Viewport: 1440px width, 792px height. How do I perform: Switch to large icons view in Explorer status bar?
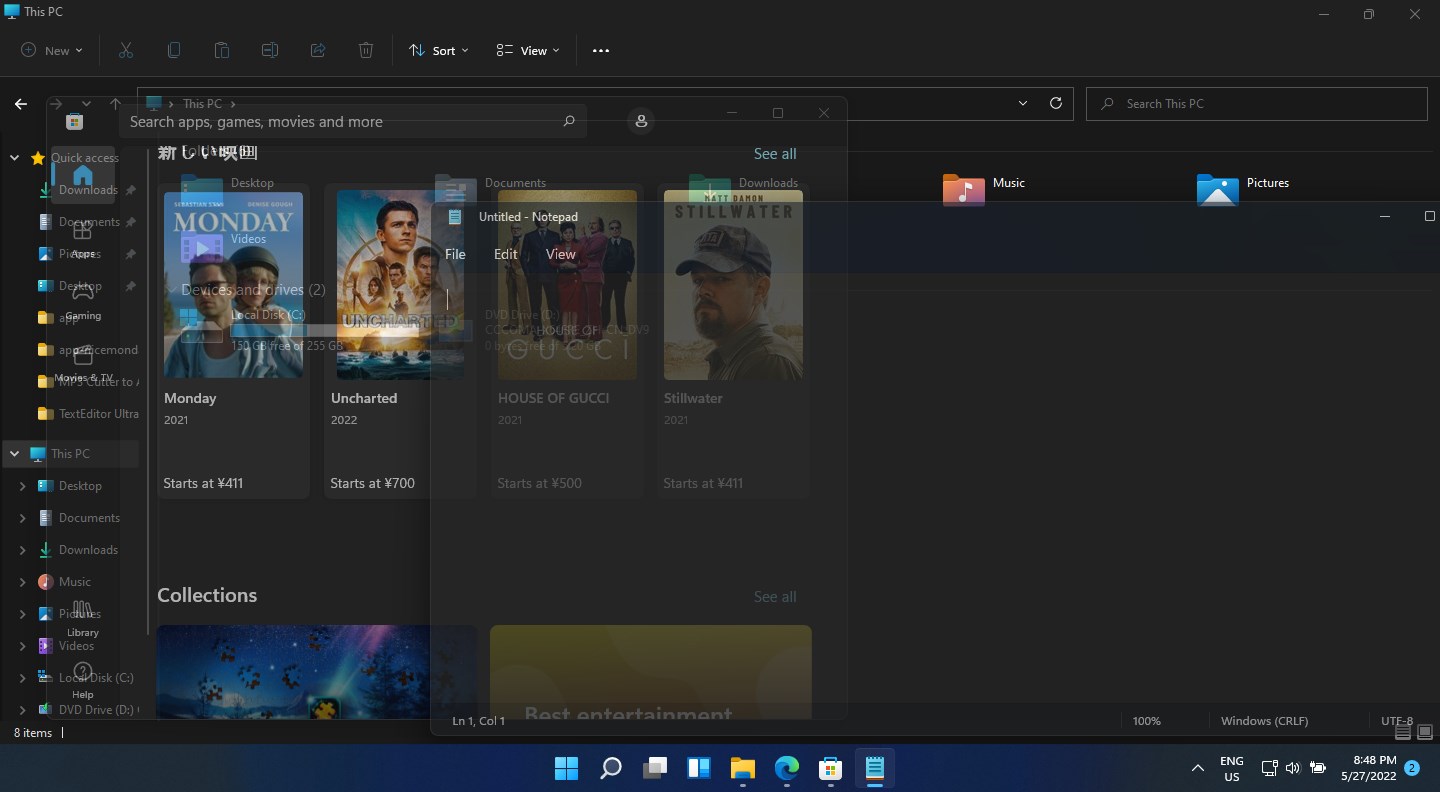click(1424, 732)
